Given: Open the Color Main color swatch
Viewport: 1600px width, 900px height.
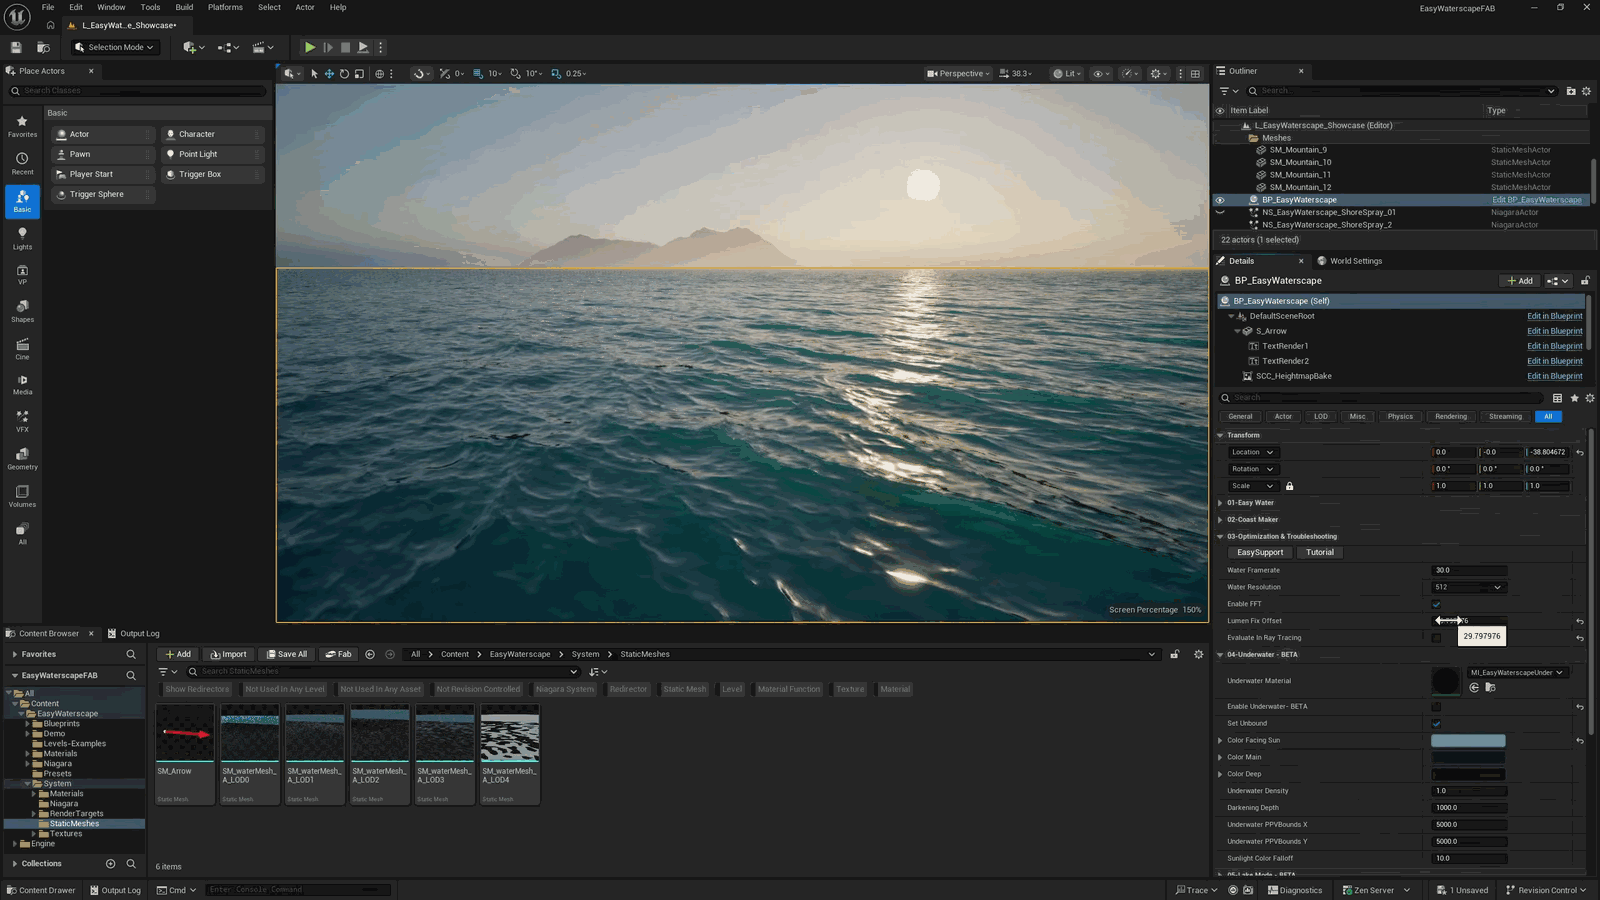Looking at the screenshot, I should (1468, 758).
